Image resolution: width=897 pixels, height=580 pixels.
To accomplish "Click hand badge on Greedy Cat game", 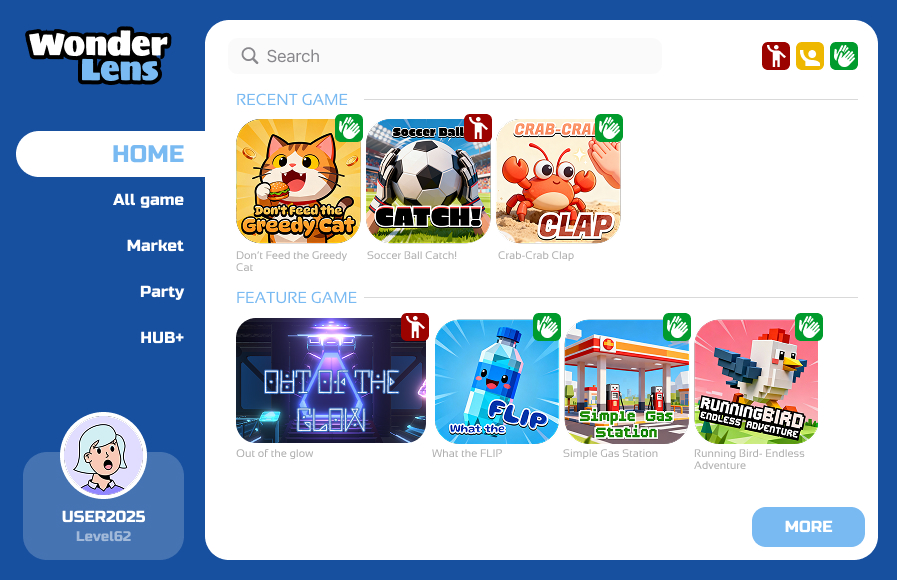I will coord(349,128).
